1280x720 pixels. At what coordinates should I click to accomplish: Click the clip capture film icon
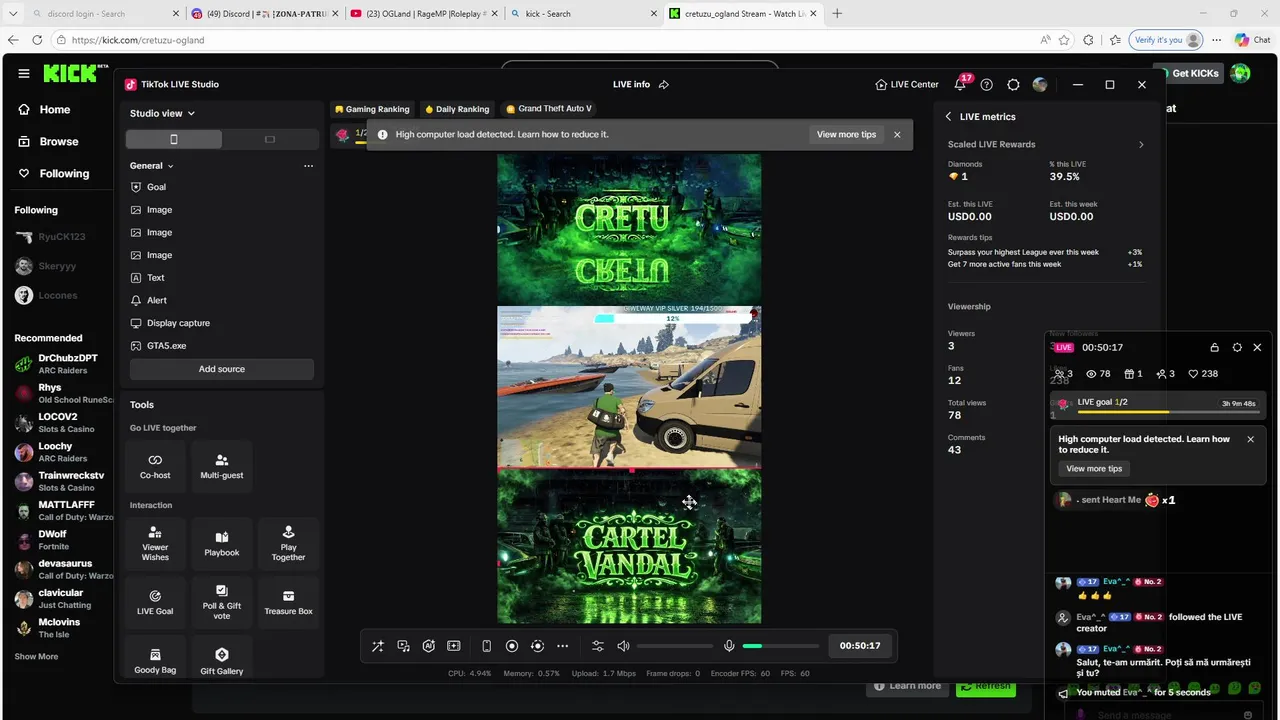click(x=454, y=646)
